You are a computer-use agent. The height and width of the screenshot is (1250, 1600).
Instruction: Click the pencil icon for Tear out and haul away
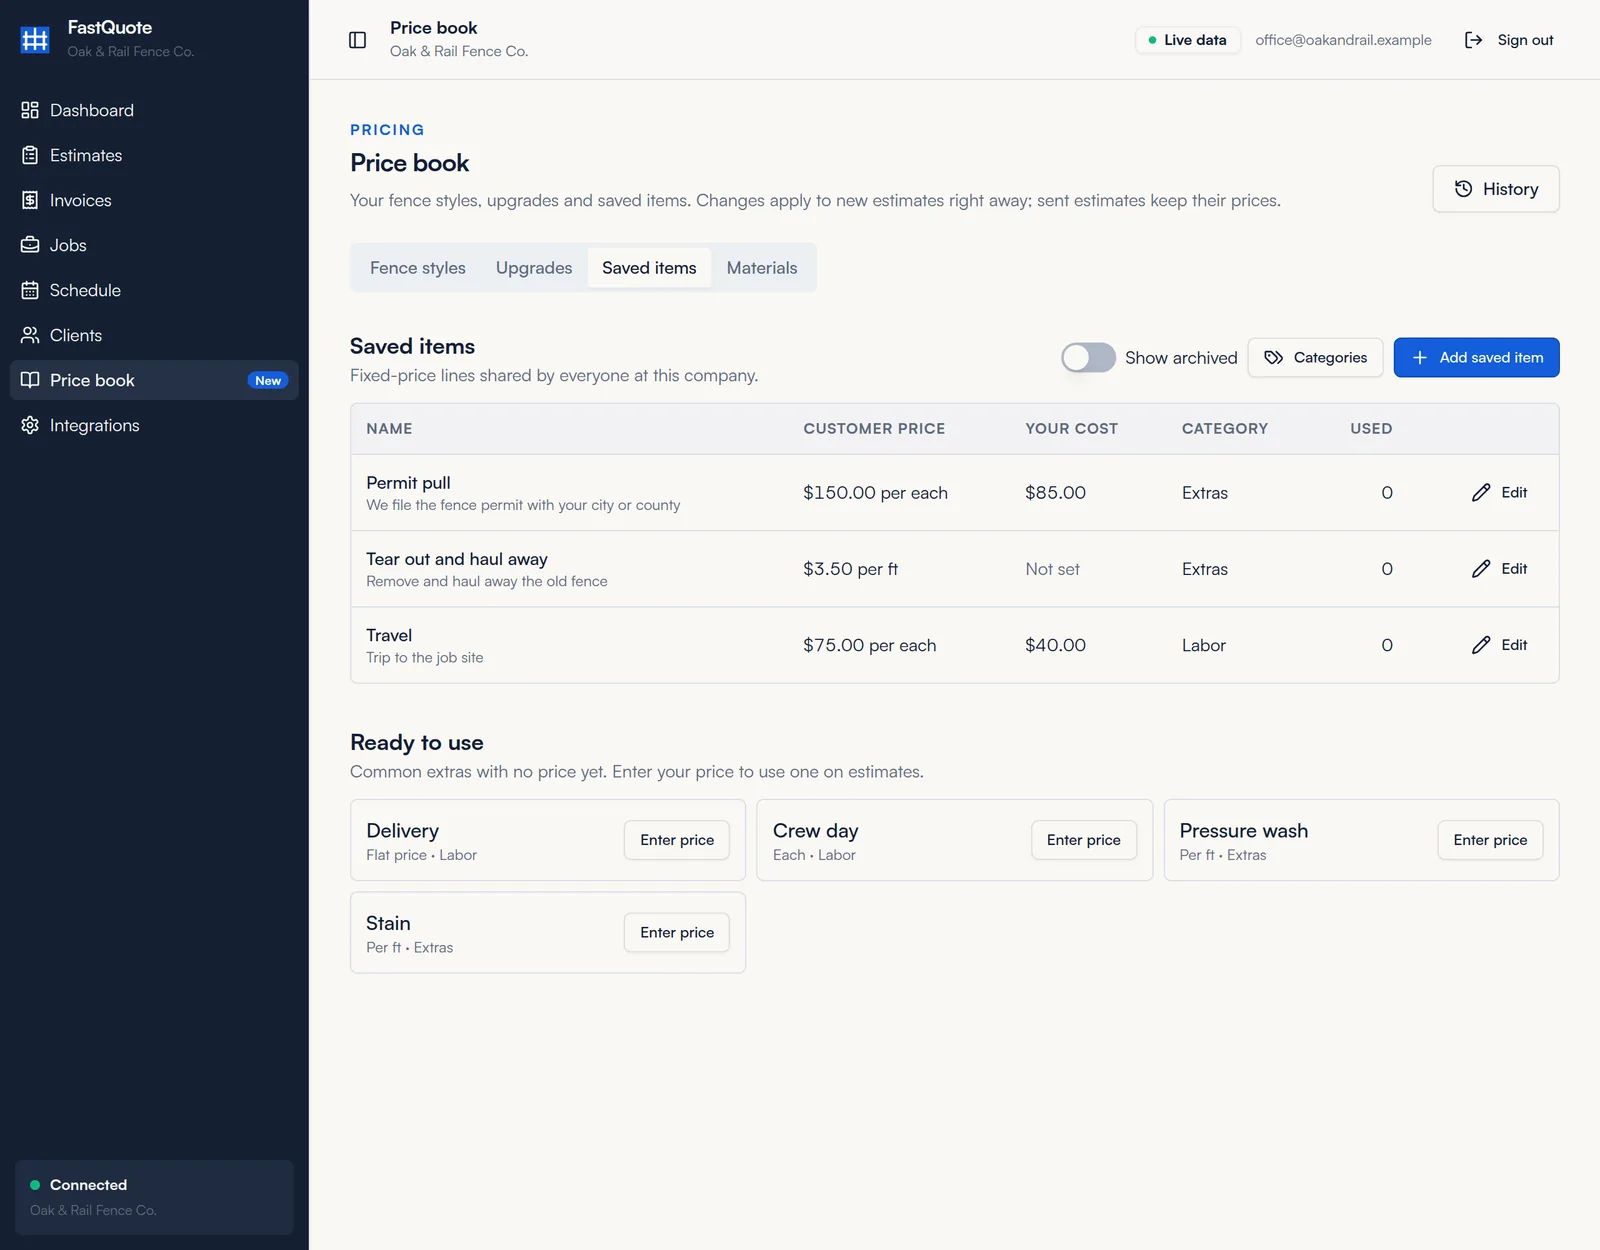click(1481, 569)
